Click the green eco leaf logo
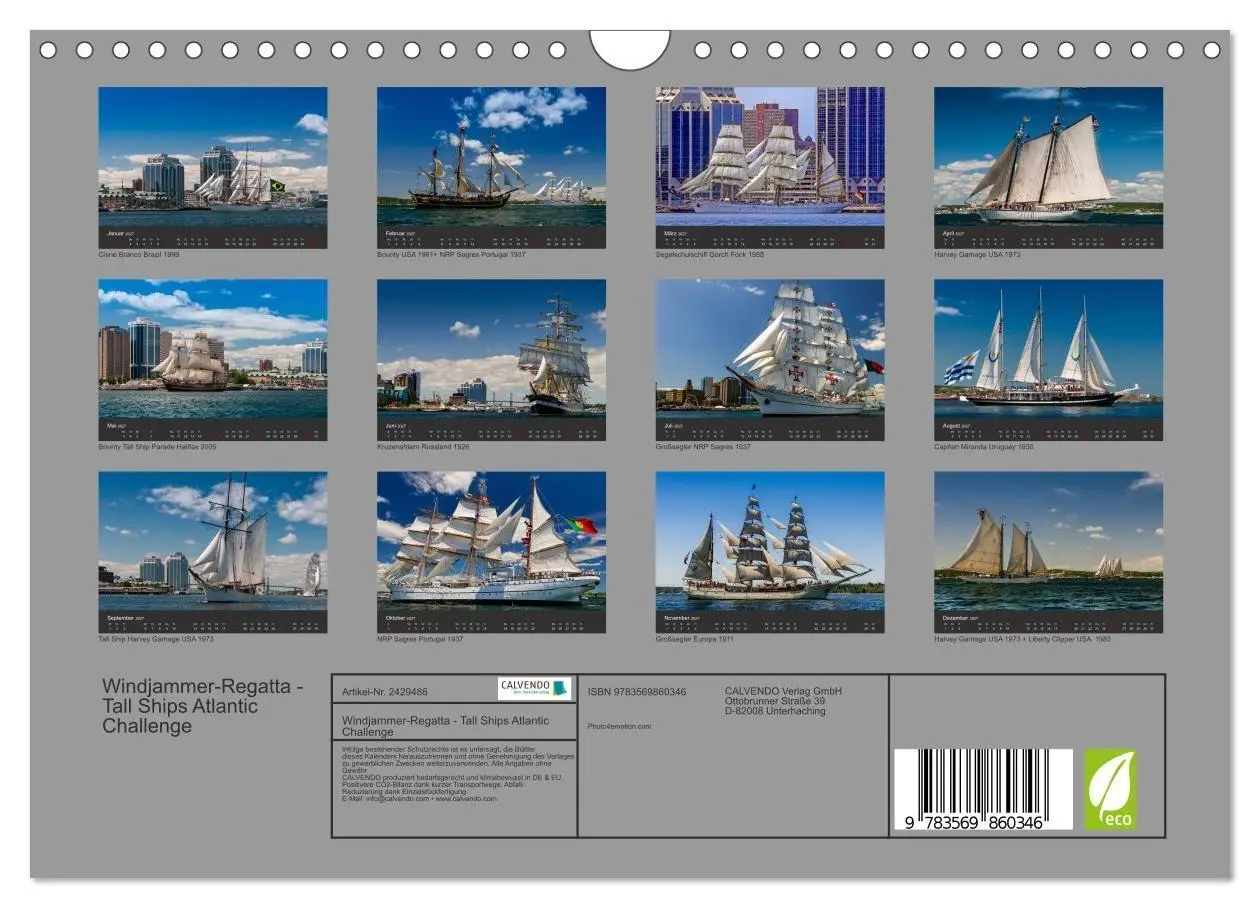1260x908 pixels. [x=1111, y=790]
